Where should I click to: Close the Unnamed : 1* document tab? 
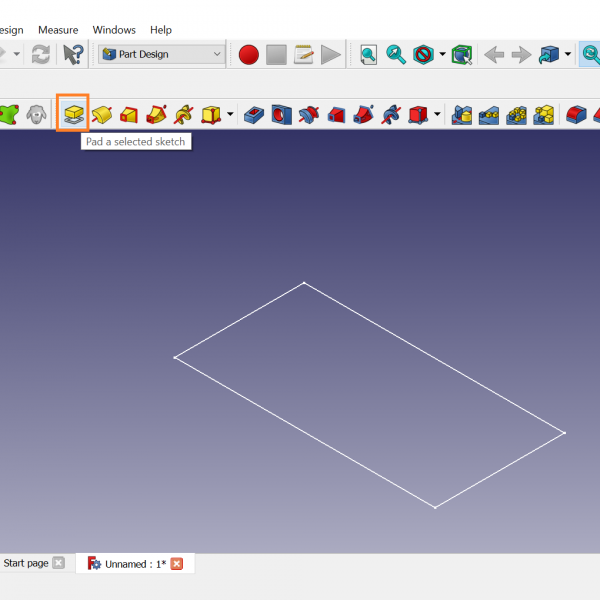pos(177,564)
